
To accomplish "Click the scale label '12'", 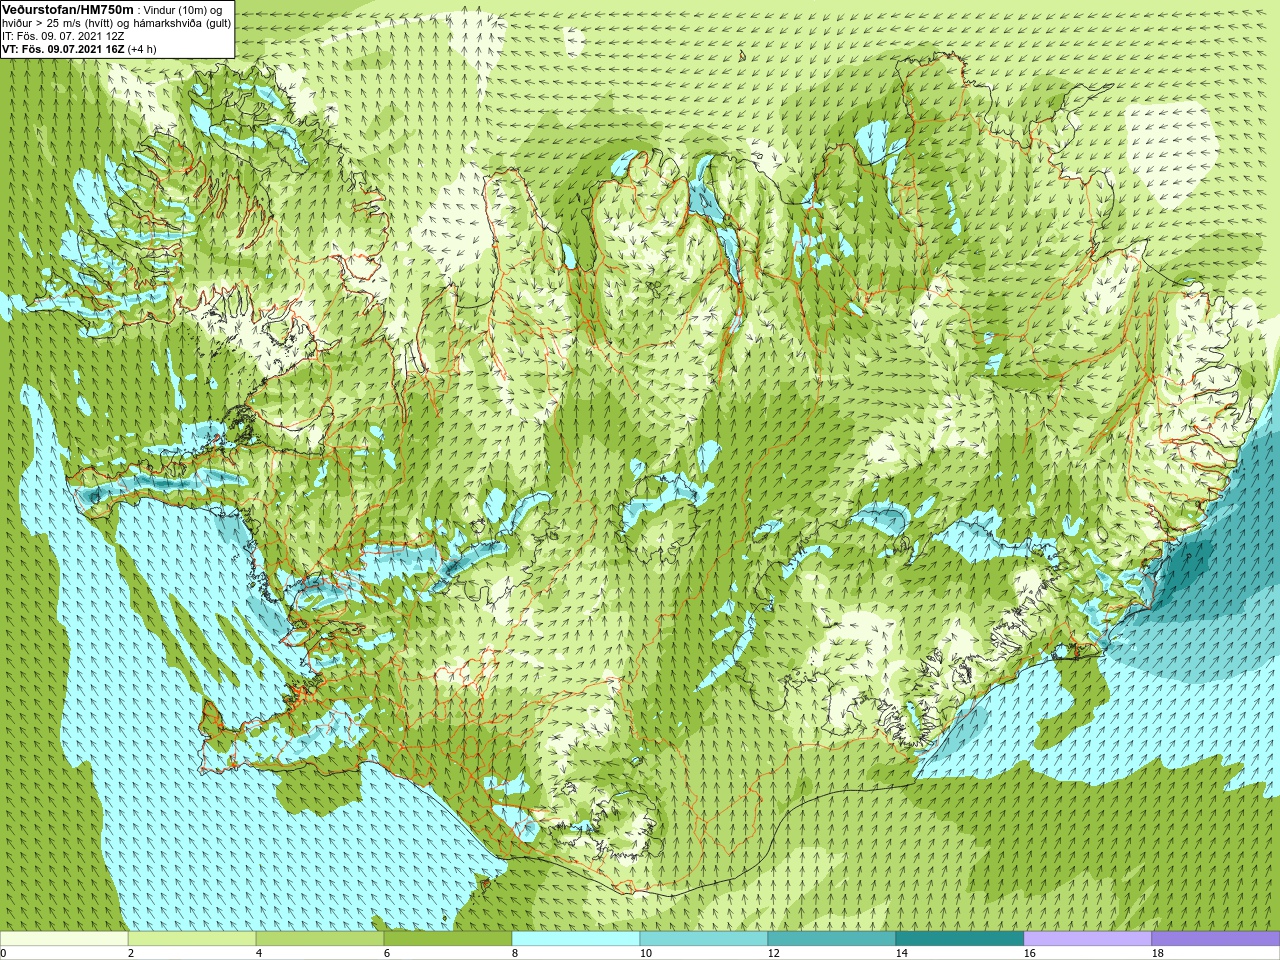I will pyautogui.click(x=773, y=953).
